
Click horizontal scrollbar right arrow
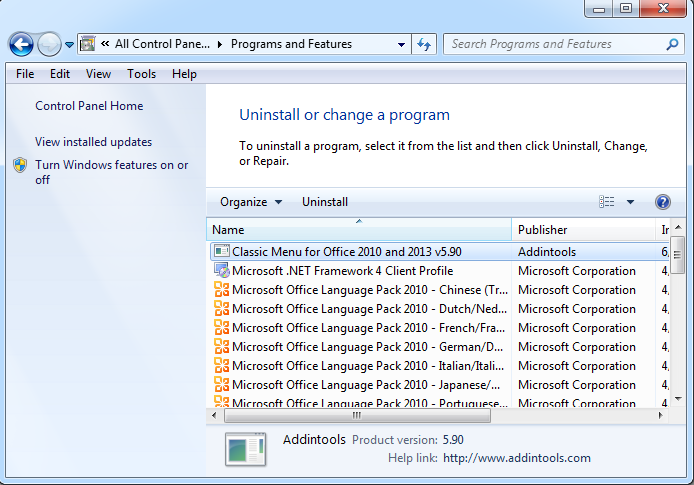(x=661, y=416)
